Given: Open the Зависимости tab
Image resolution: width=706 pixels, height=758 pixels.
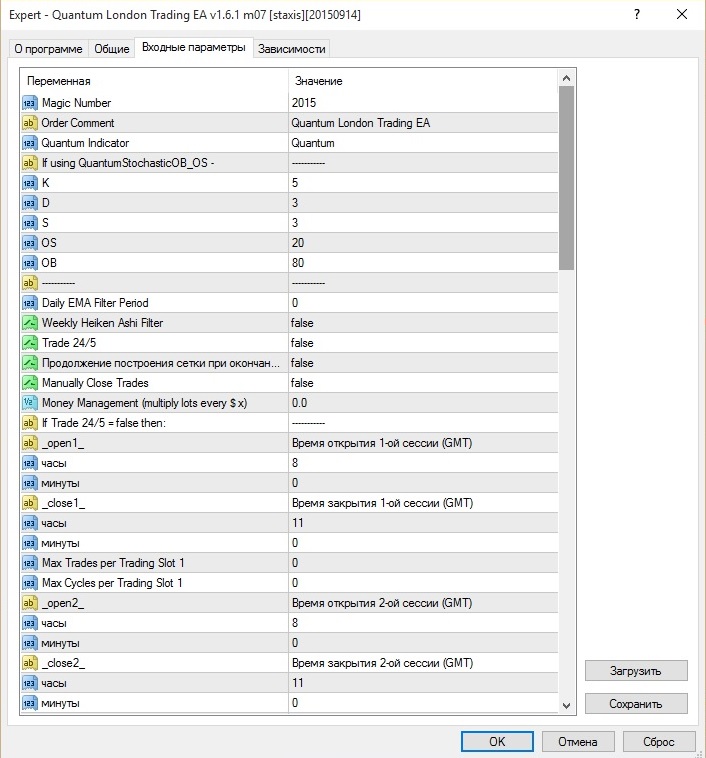Looking at the screenshot, I should pos(292,49).
